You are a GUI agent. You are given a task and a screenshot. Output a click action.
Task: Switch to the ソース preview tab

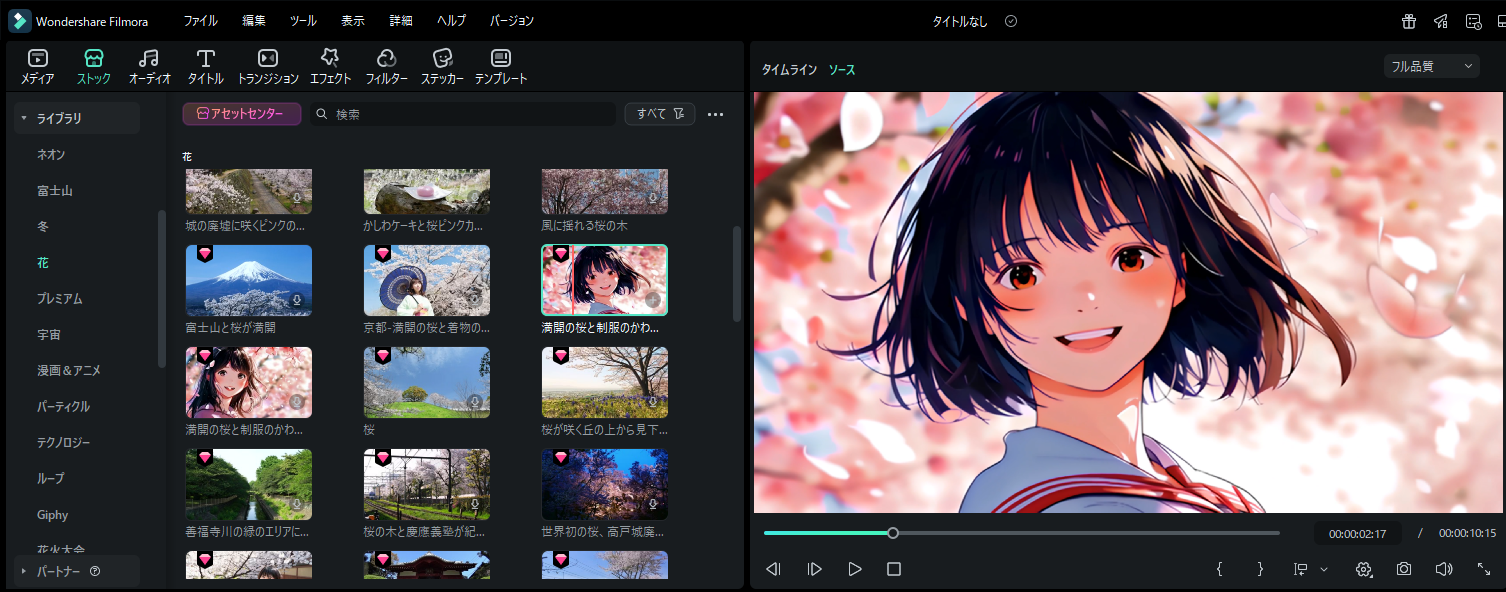pyautogui.click(x=841, y=70)
